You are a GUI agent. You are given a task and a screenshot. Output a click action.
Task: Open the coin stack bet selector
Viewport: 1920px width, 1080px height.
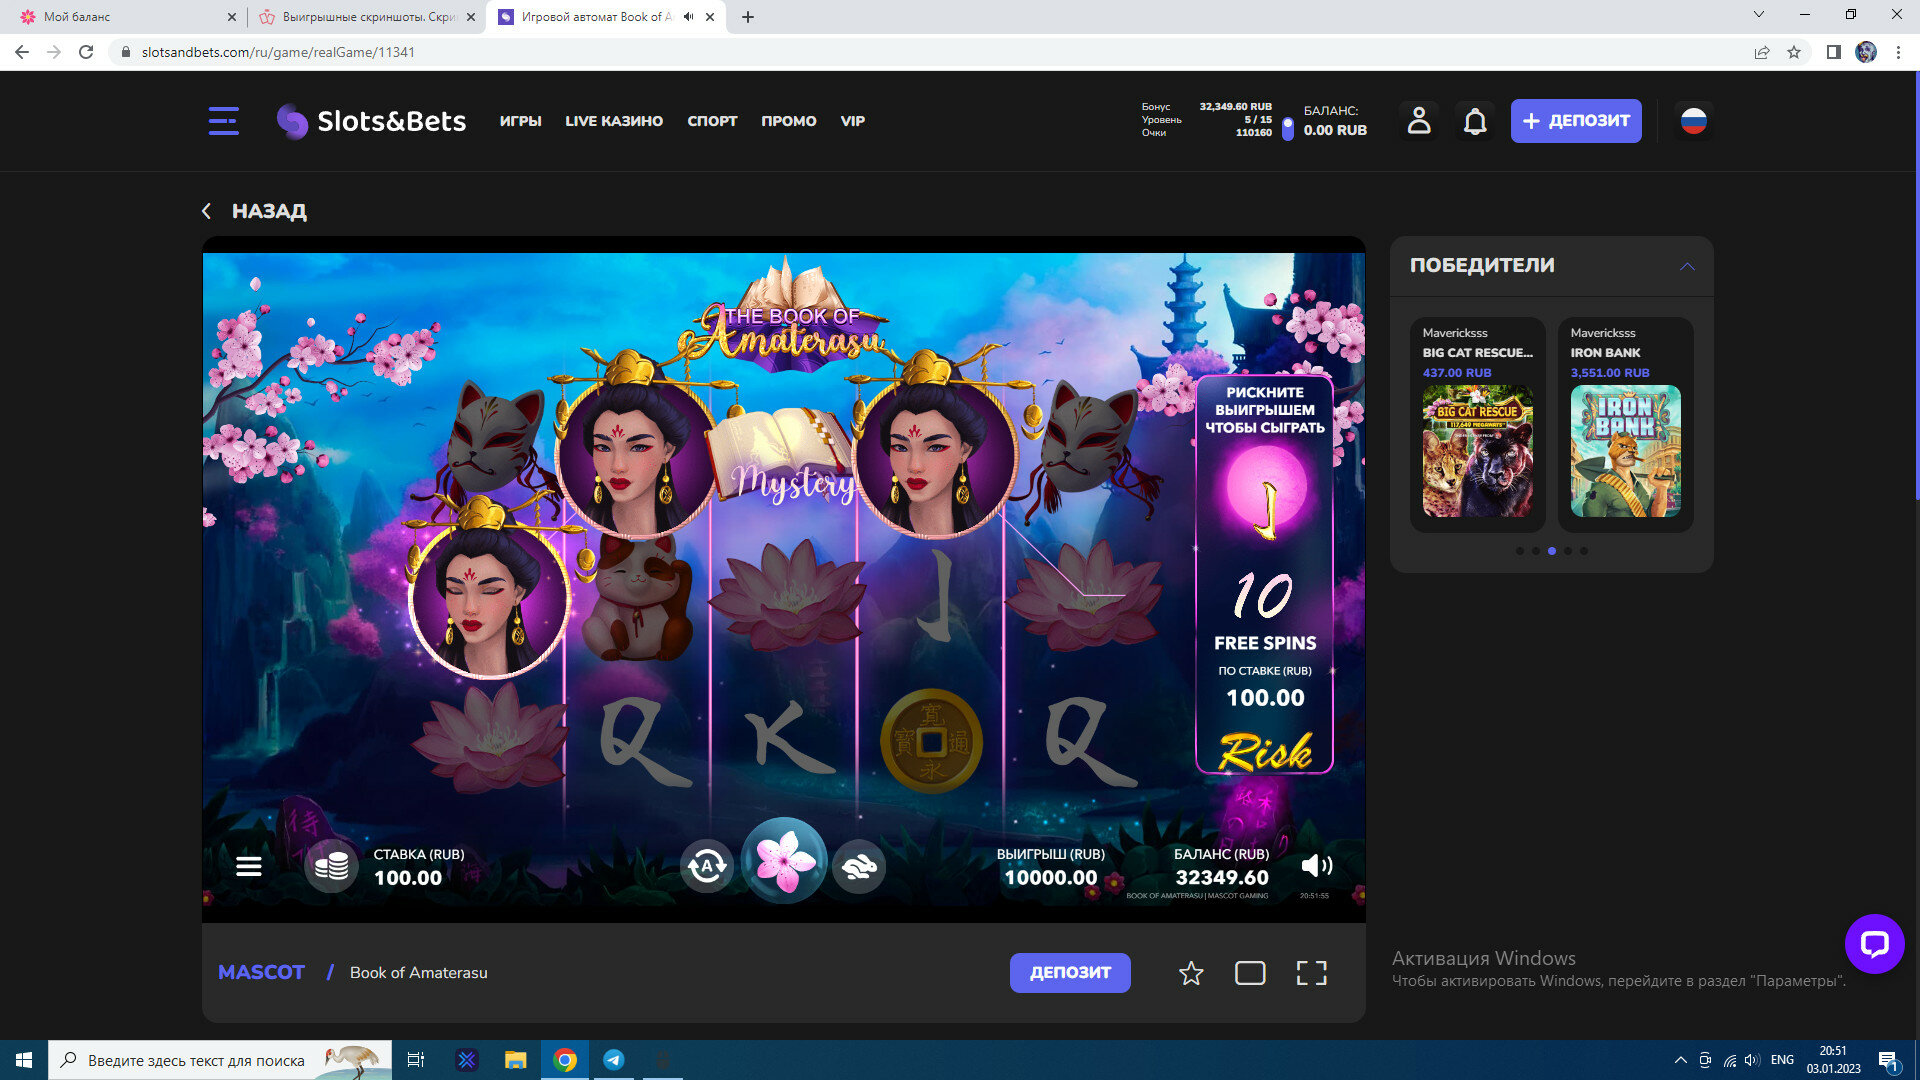pyautogui.click(x=331, y=866)
